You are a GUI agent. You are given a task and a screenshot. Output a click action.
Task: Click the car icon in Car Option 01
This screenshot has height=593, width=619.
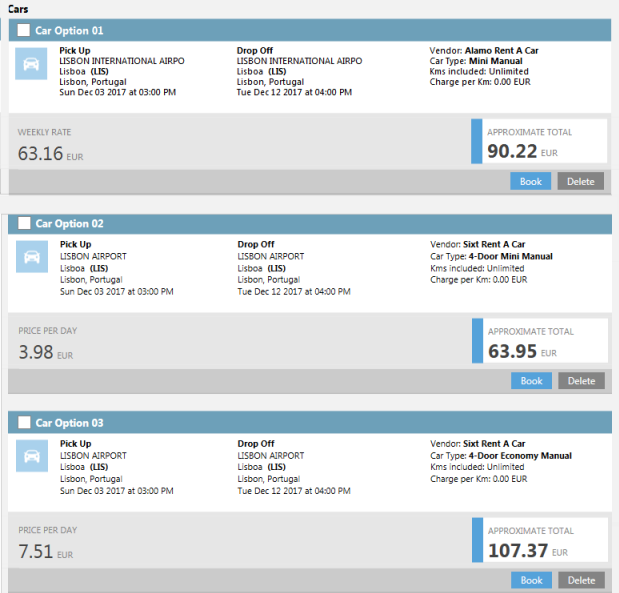click(31, 65)
